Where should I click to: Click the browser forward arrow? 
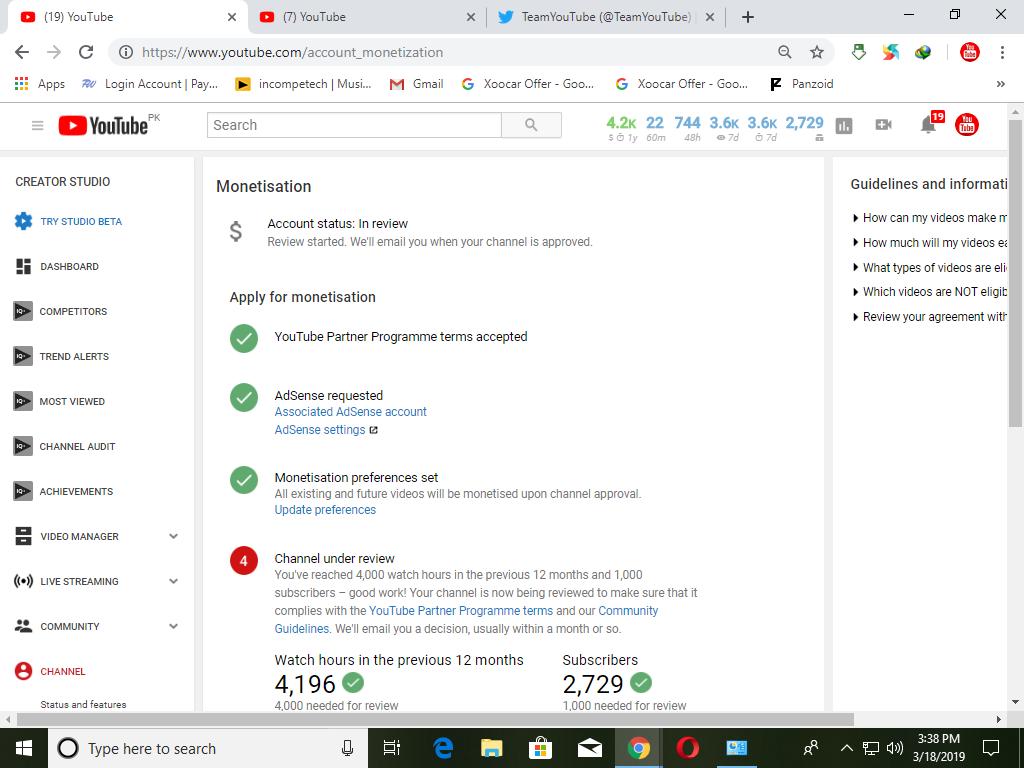pos(54,52)
